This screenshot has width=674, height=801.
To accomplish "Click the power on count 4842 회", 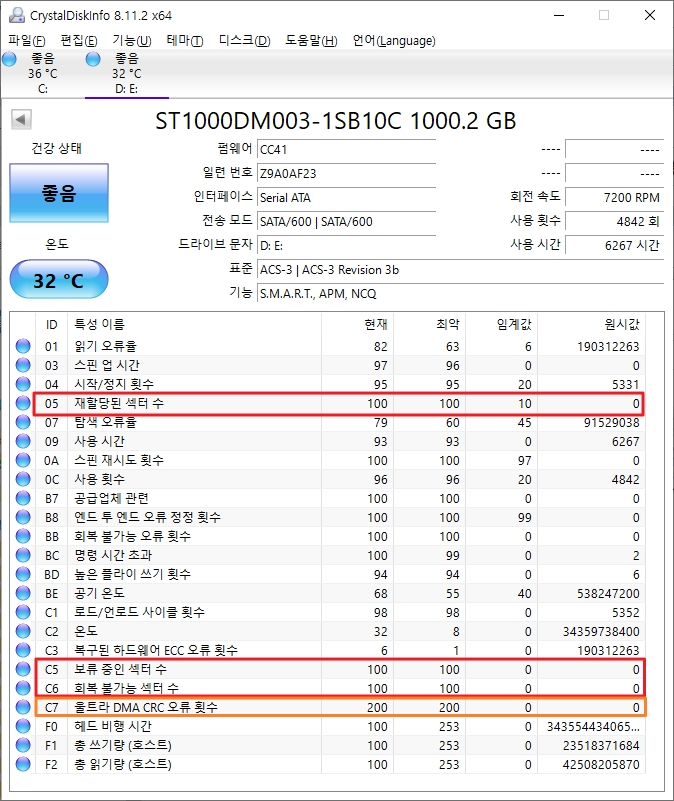I will tap(614, 222).
